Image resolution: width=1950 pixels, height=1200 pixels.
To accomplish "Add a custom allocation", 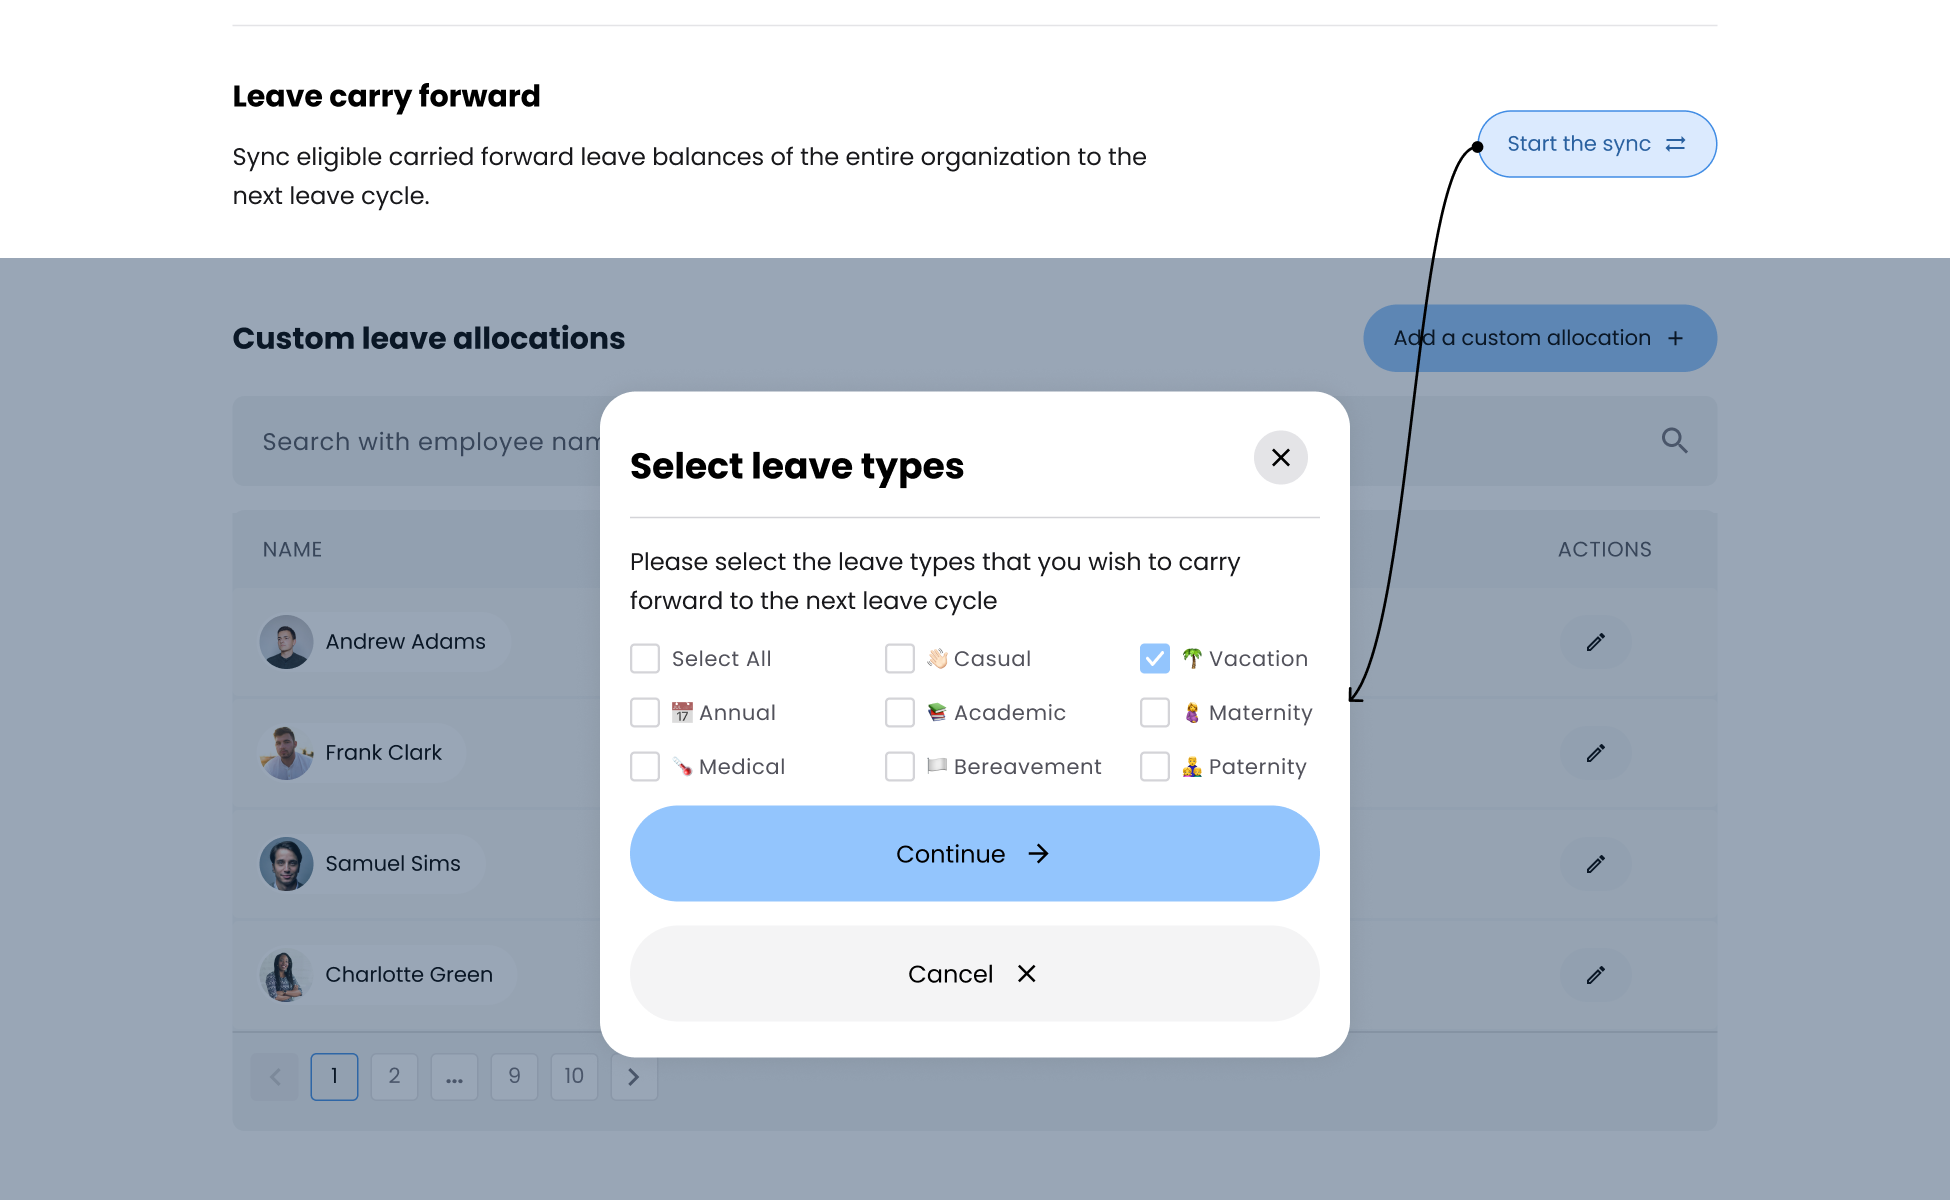I will click(x=1539, y=338).
